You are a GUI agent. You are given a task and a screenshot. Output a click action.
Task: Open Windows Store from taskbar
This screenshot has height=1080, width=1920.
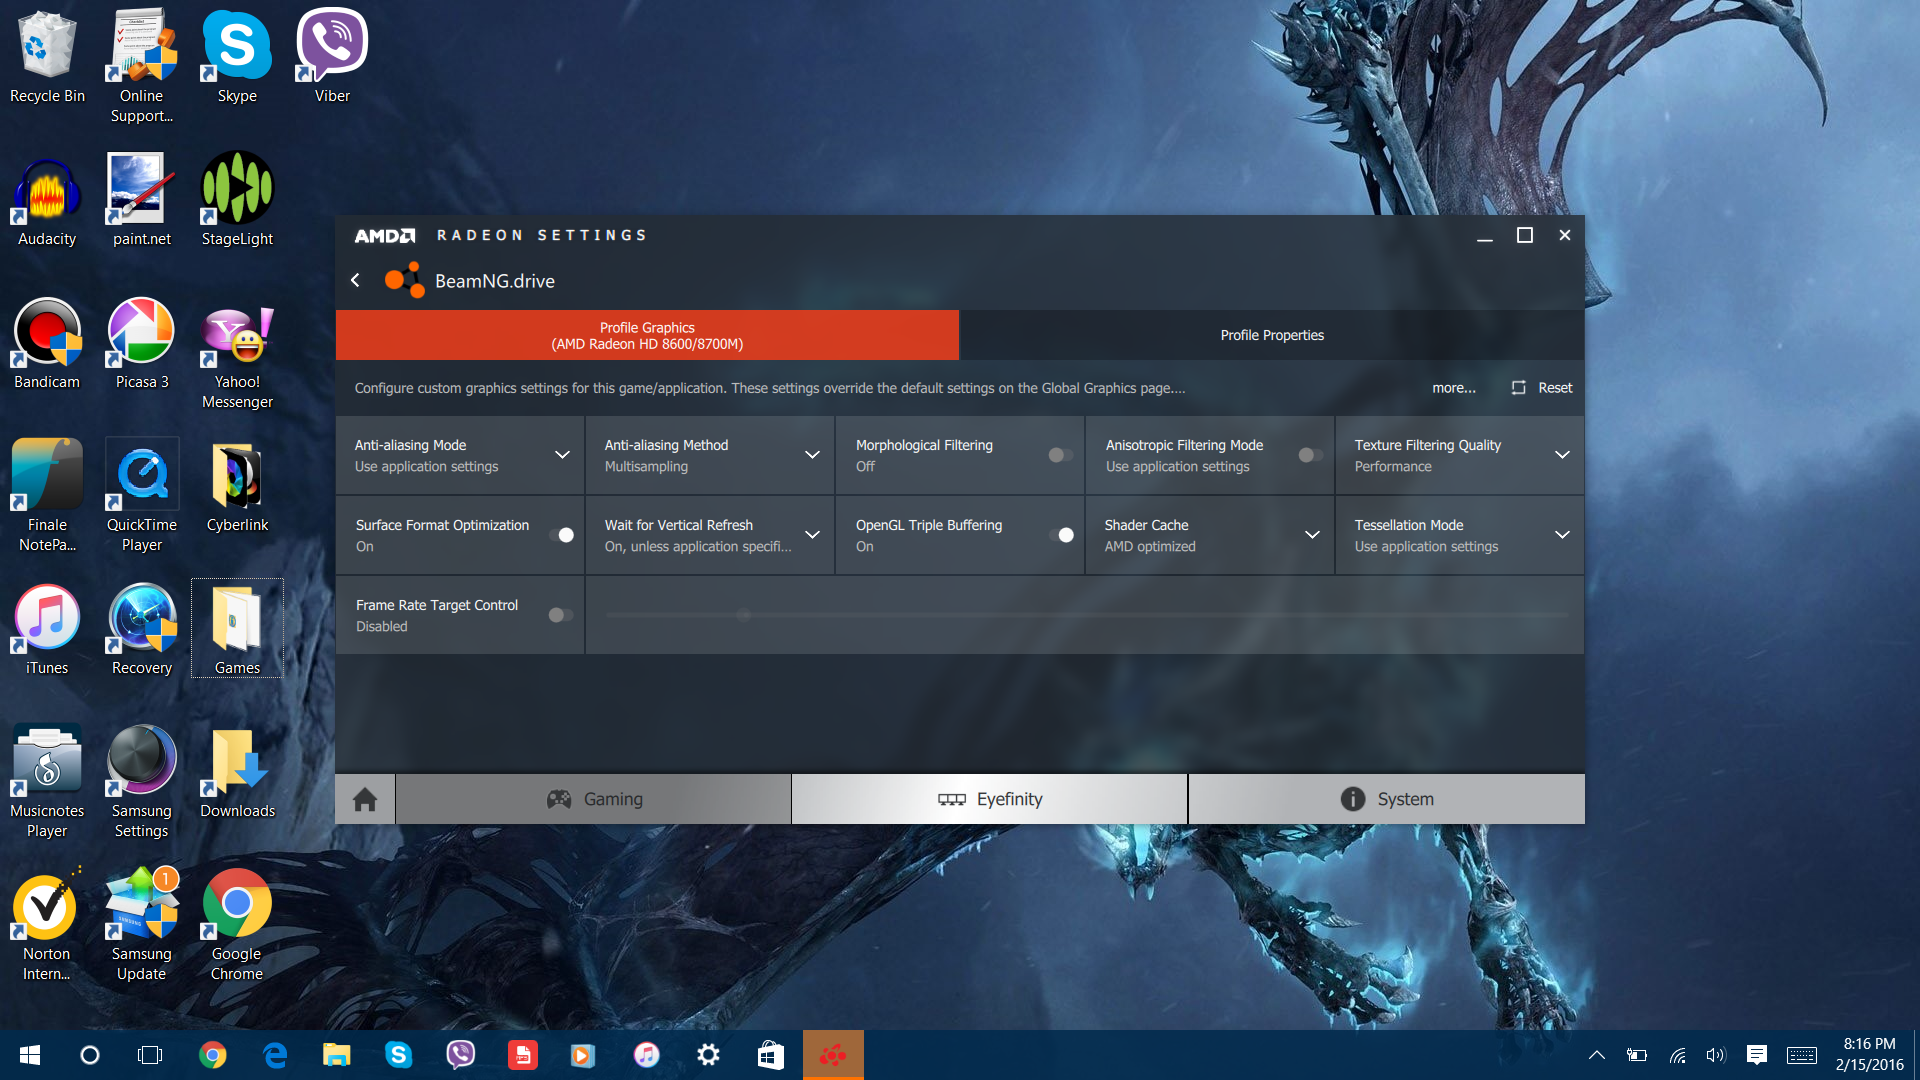coord(771,1055)
